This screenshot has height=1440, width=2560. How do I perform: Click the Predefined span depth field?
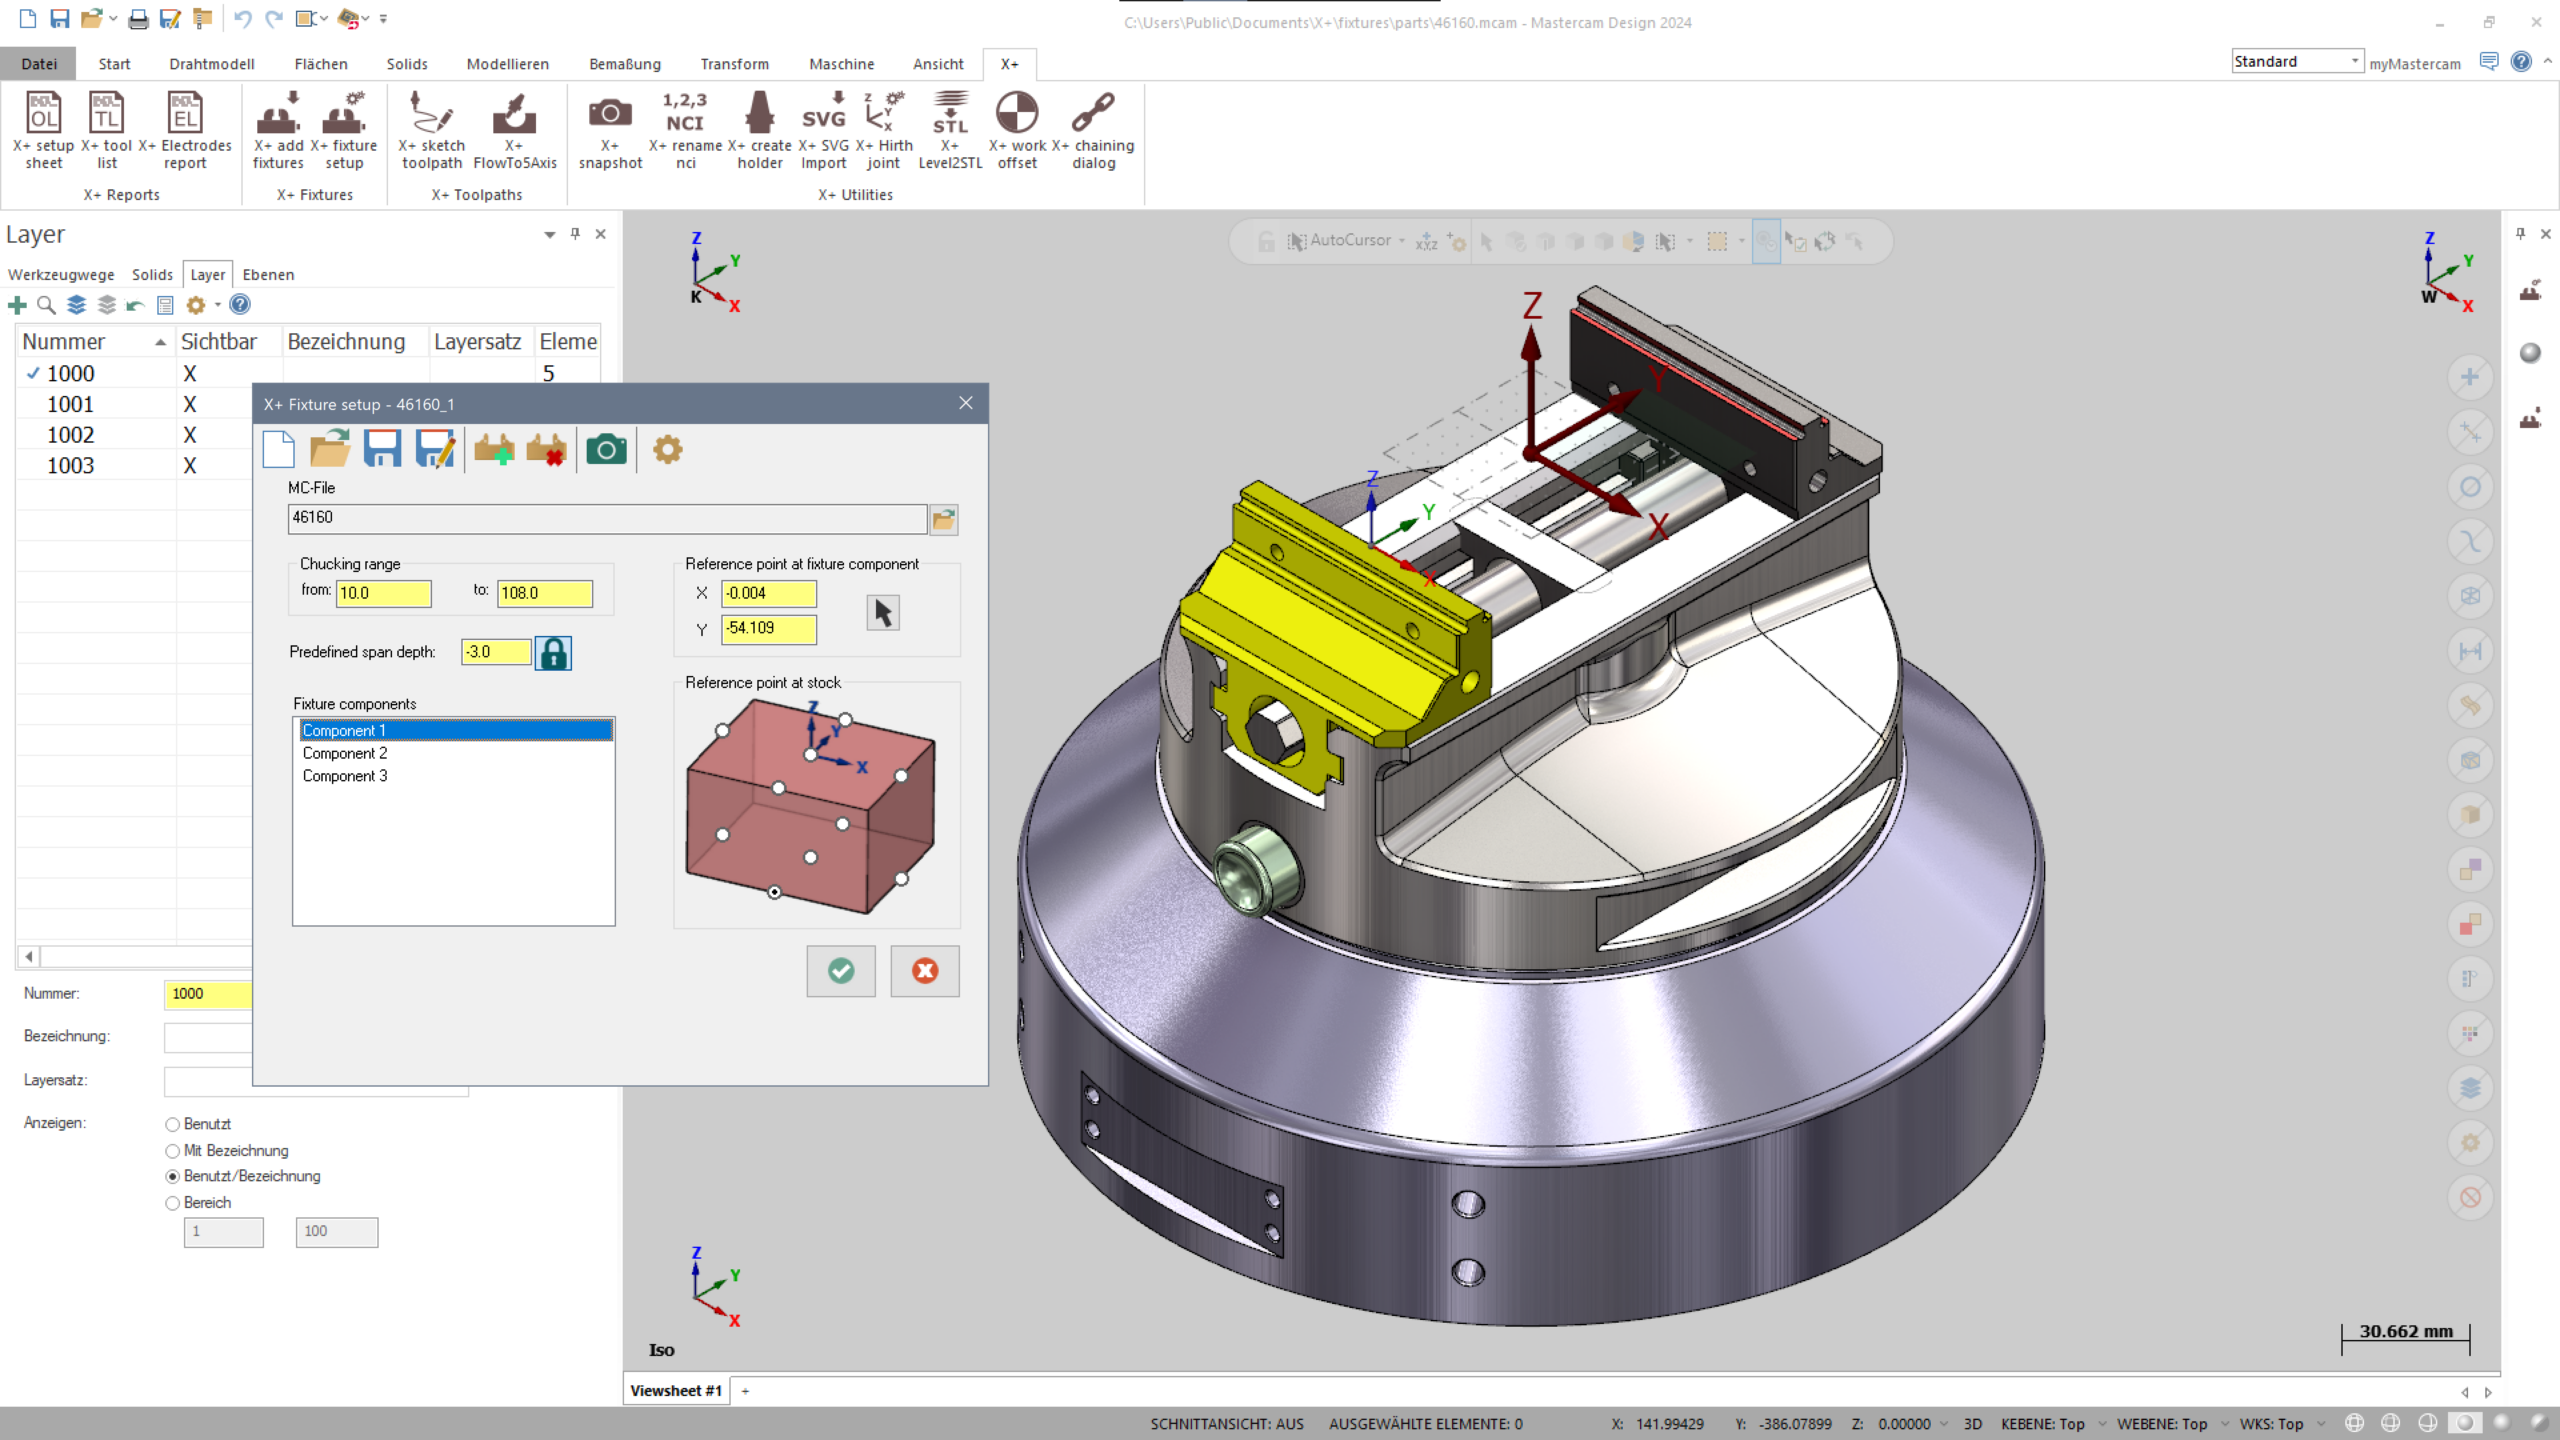[496, 652]
